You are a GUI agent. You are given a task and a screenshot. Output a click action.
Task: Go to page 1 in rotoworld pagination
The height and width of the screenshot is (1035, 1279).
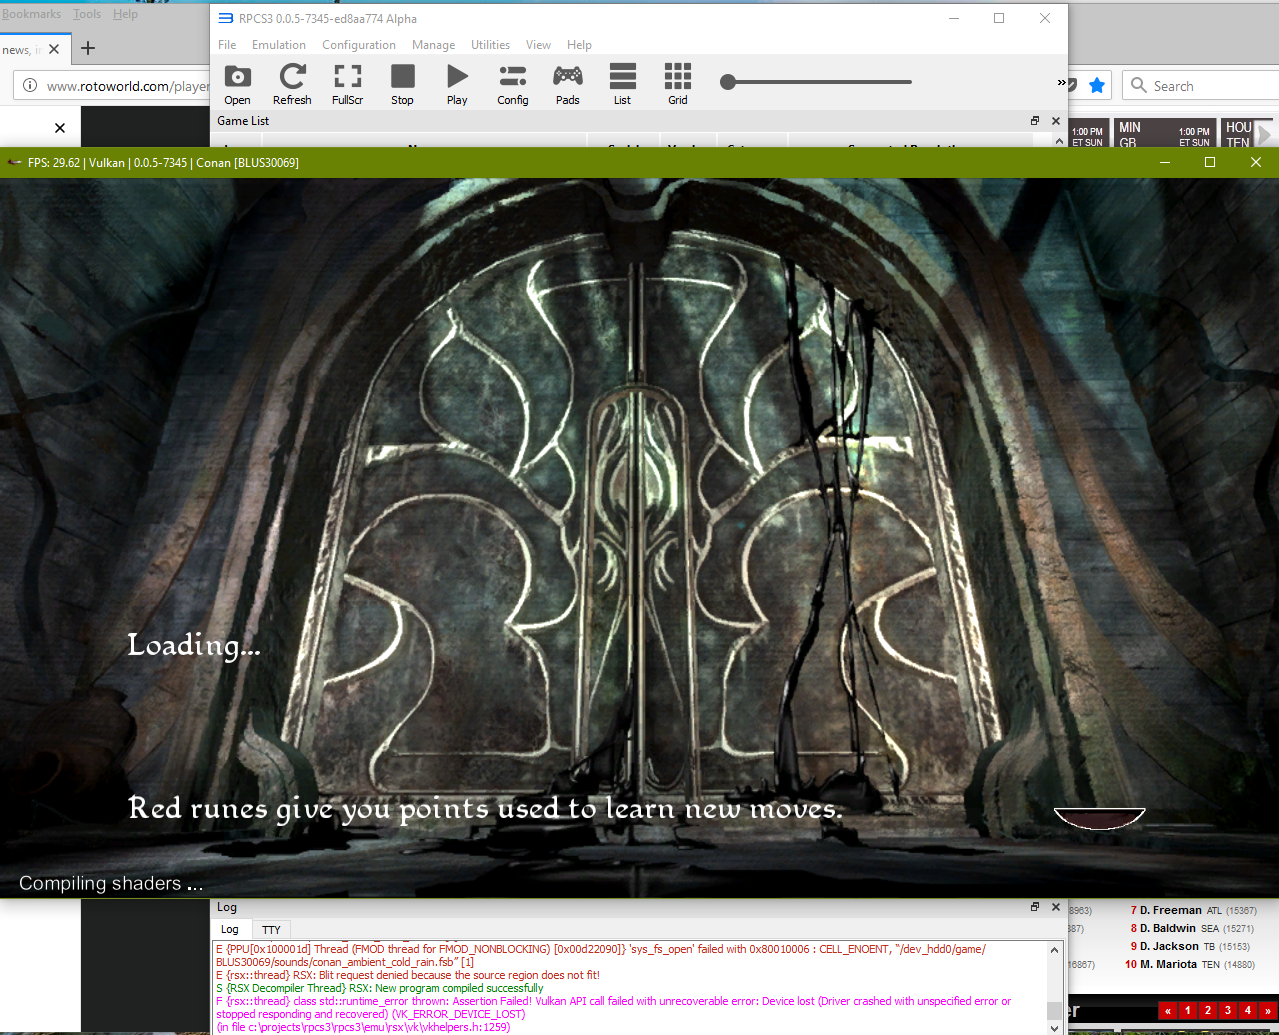pos(1187,1011)
